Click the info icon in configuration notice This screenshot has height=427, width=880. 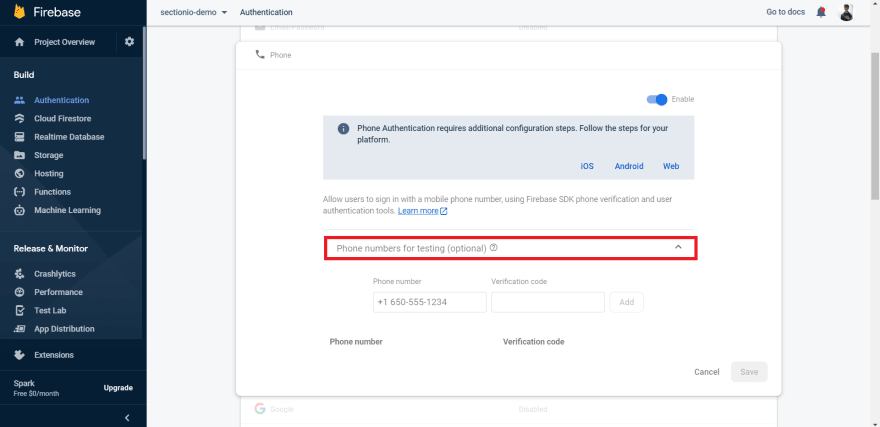pyautogui.click(x=343, y=129)
